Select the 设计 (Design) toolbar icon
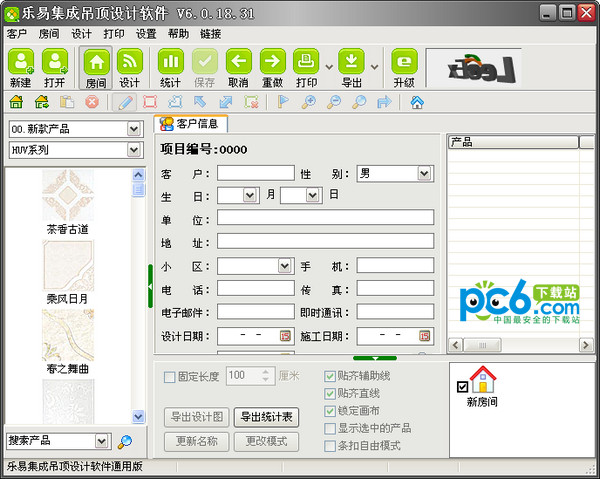This screenshot has height=479, width=600. [130, 62]
